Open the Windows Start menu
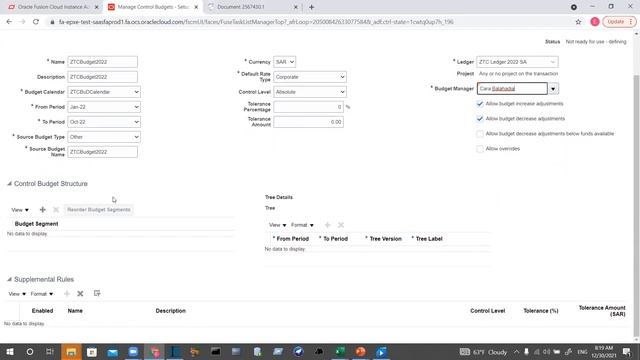 (10, 351)
